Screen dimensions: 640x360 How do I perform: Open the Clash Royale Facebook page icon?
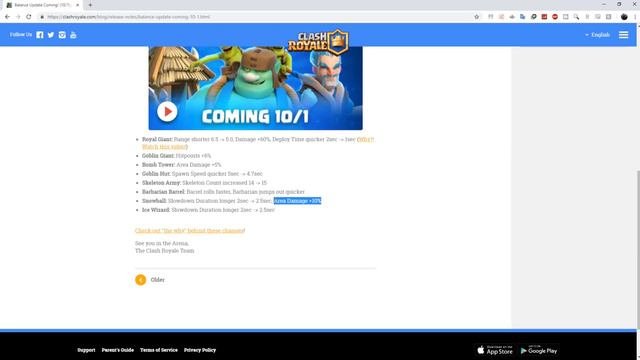(x=40, y=35)
